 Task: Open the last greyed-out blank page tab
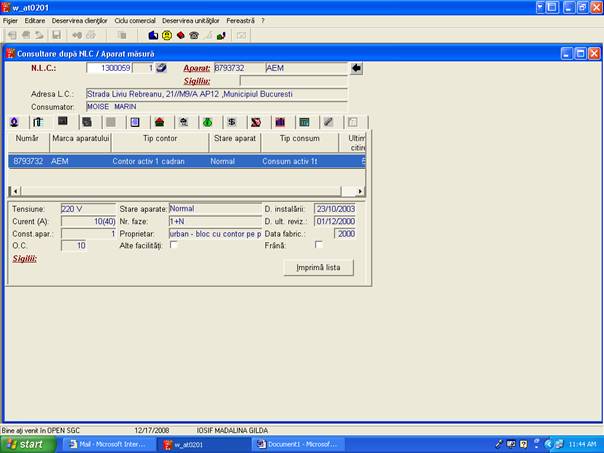[352, 122]
